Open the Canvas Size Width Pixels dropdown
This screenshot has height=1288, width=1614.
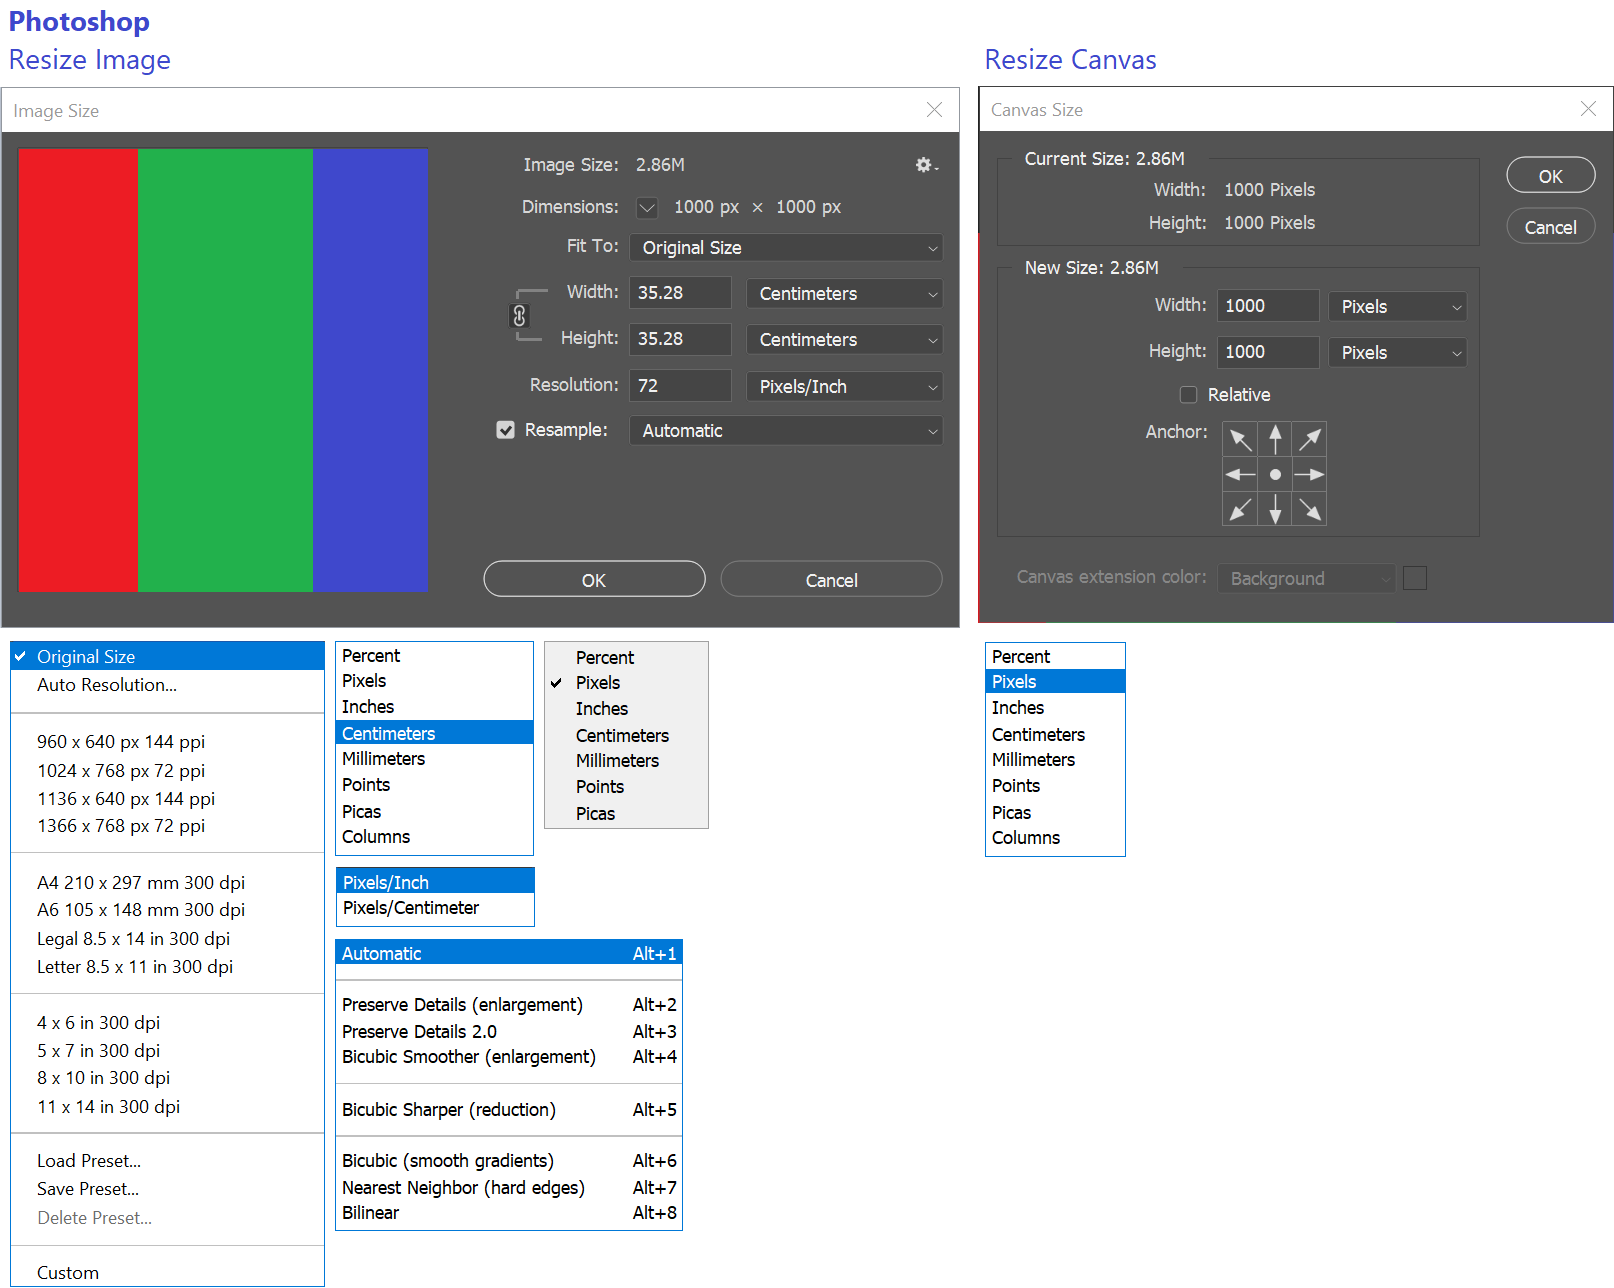[x=1397, y=307]
